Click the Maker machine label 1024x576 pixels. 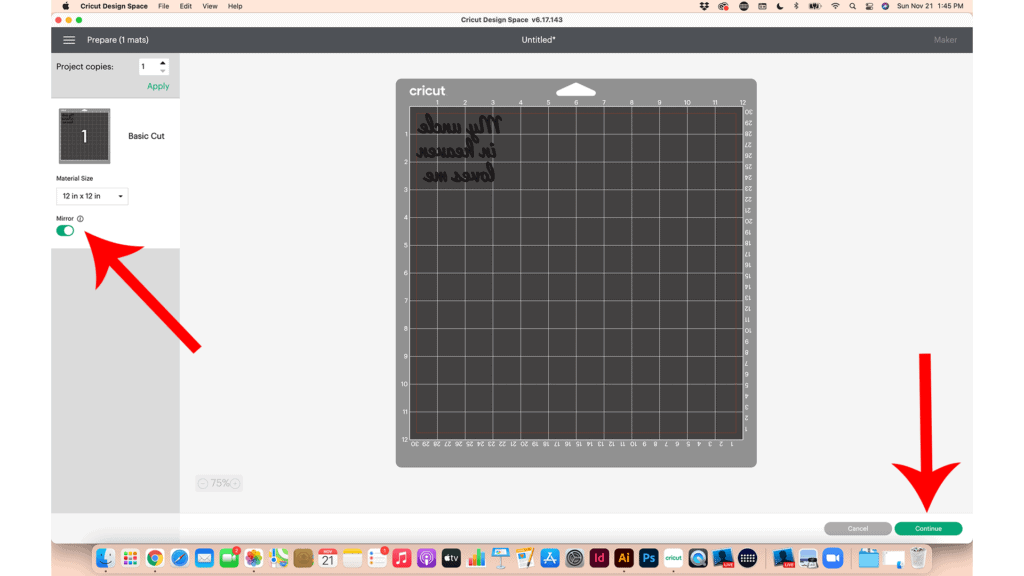click(x=945, y=40)
